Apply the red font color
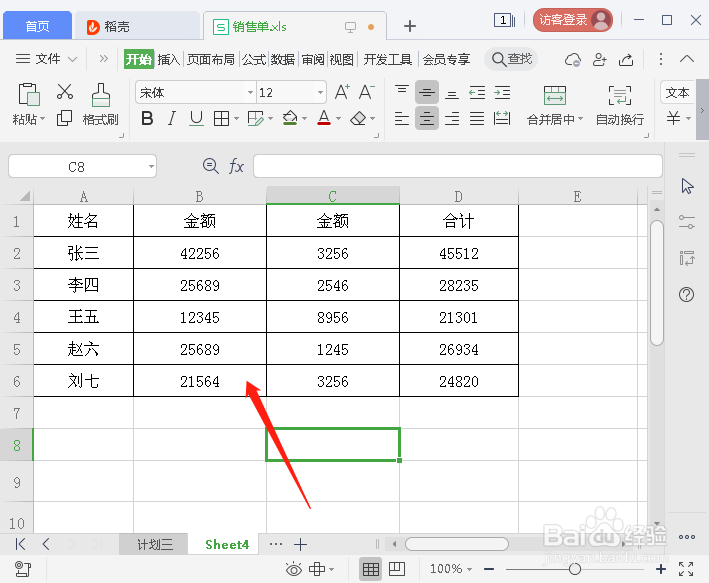 [324, 118]
